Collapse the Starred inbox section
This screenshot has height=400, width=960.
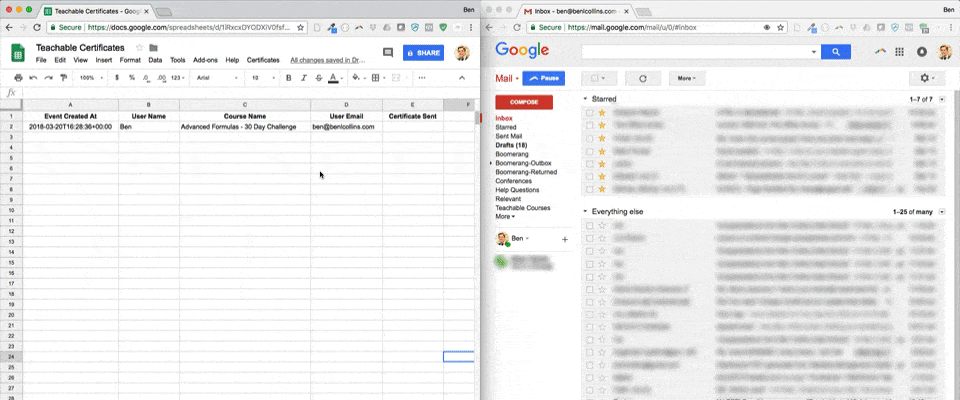tap(585, 99)
